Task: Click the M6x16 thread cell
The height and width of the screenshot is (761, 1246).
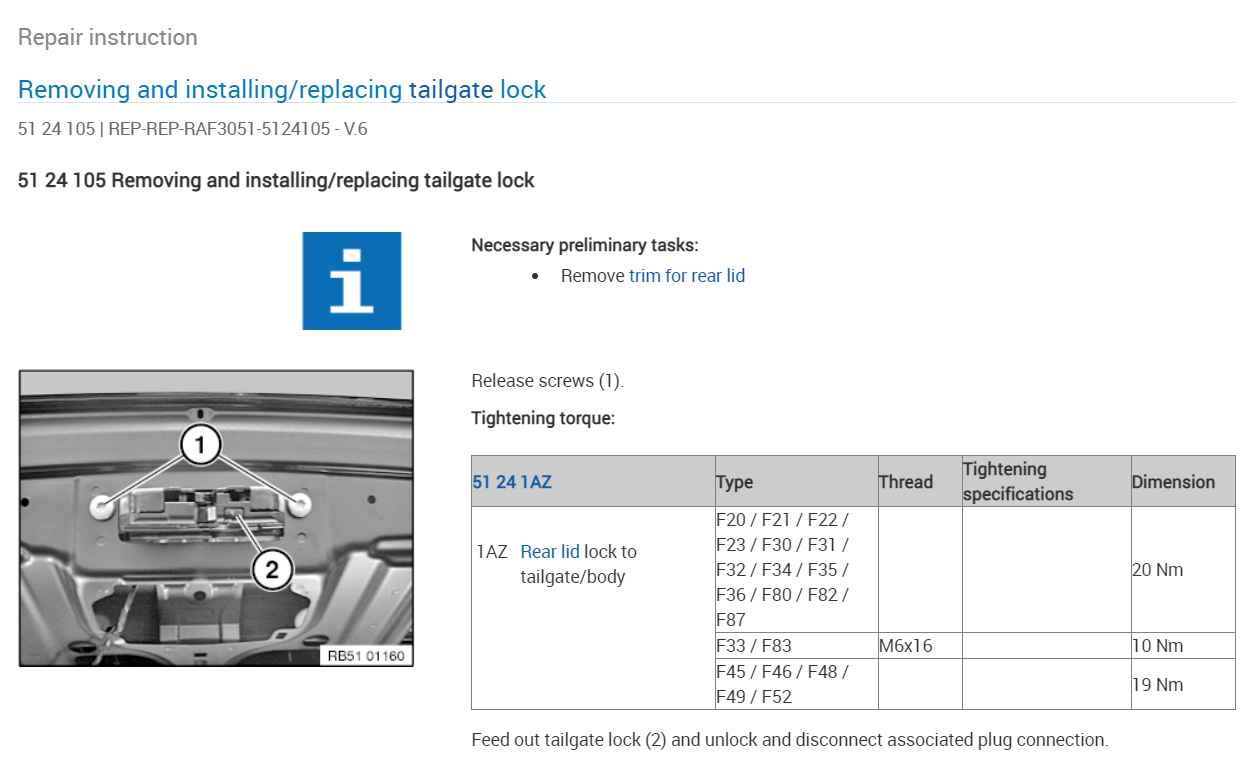Action: coord(905,646)
